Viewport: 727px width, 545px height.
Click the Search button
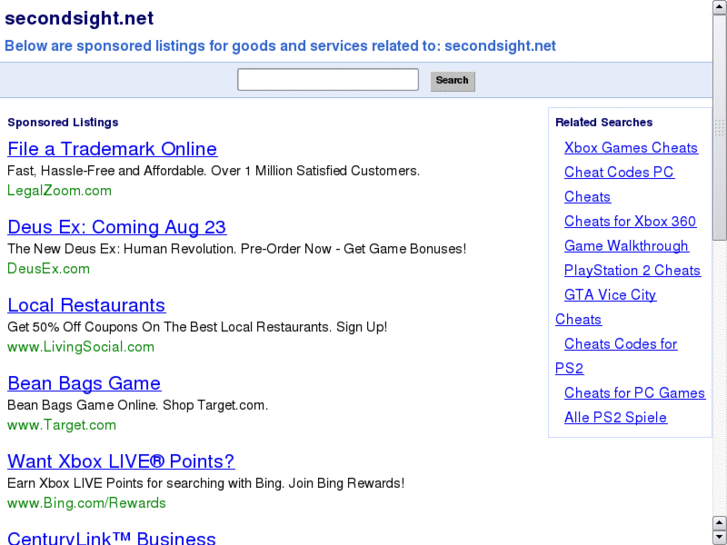point(452,81)
